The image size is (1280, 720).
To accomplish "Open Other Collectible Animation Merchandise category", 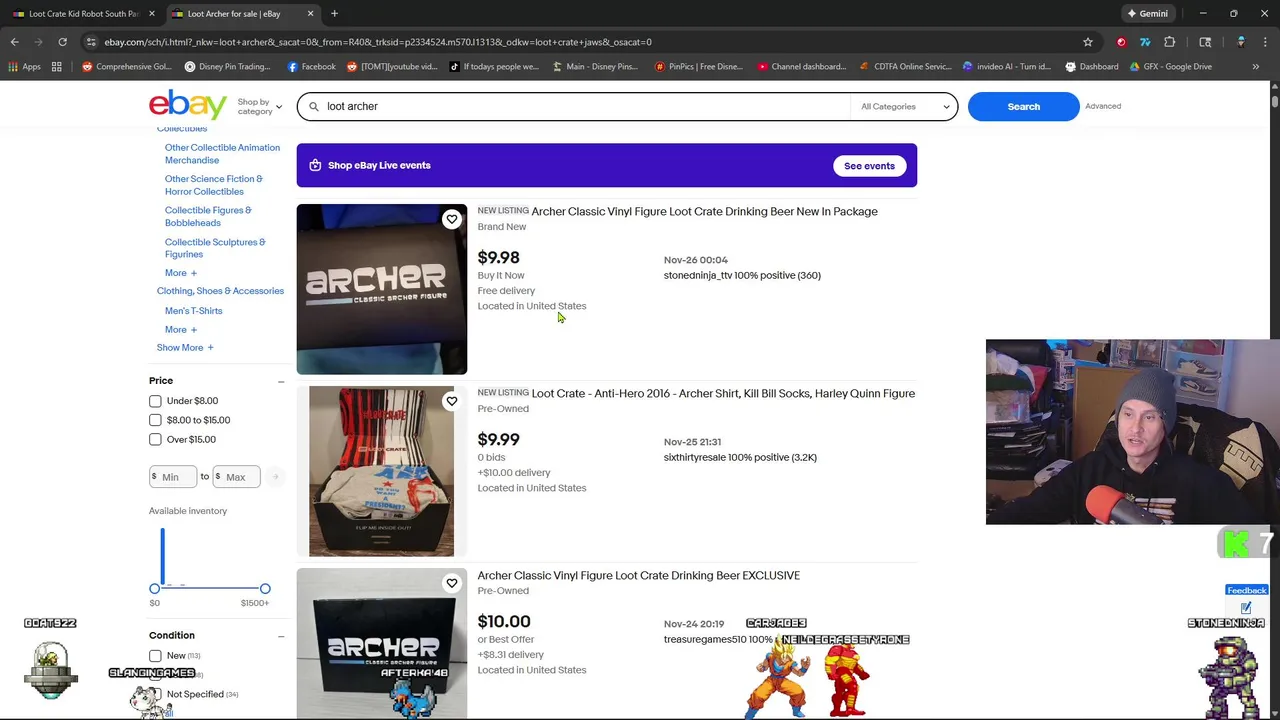I will tap(222, 154).
